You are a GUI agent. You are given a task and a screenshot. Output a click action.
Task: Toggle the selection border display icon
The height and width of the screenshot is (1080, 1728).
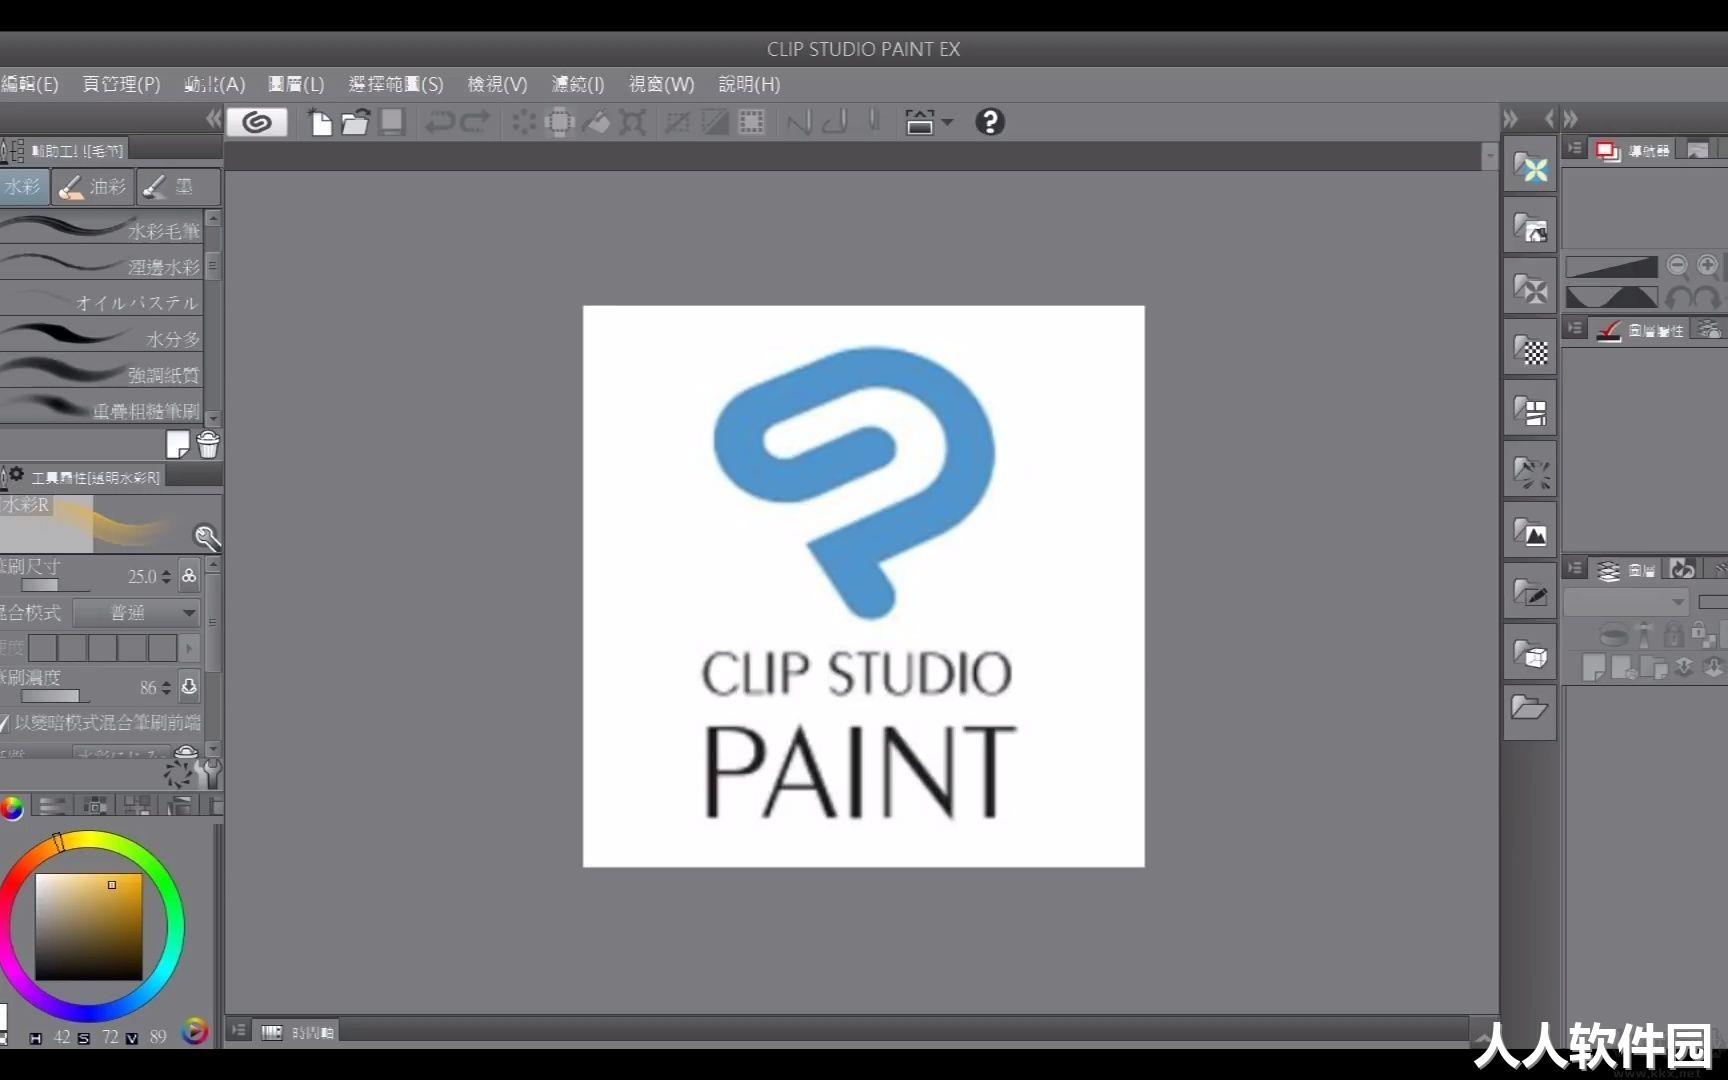(751, 122)
